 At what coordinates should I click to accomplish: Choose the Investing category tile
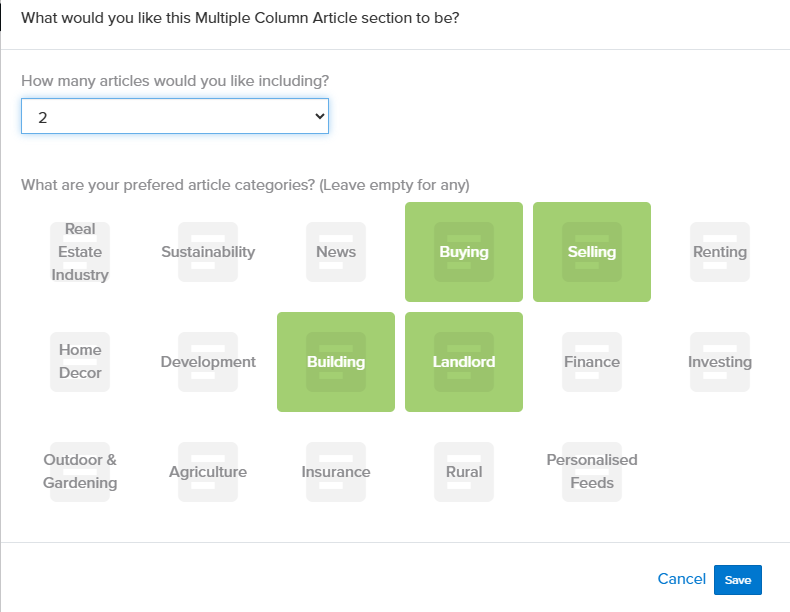pyautogui.click(x=720, y=362)
